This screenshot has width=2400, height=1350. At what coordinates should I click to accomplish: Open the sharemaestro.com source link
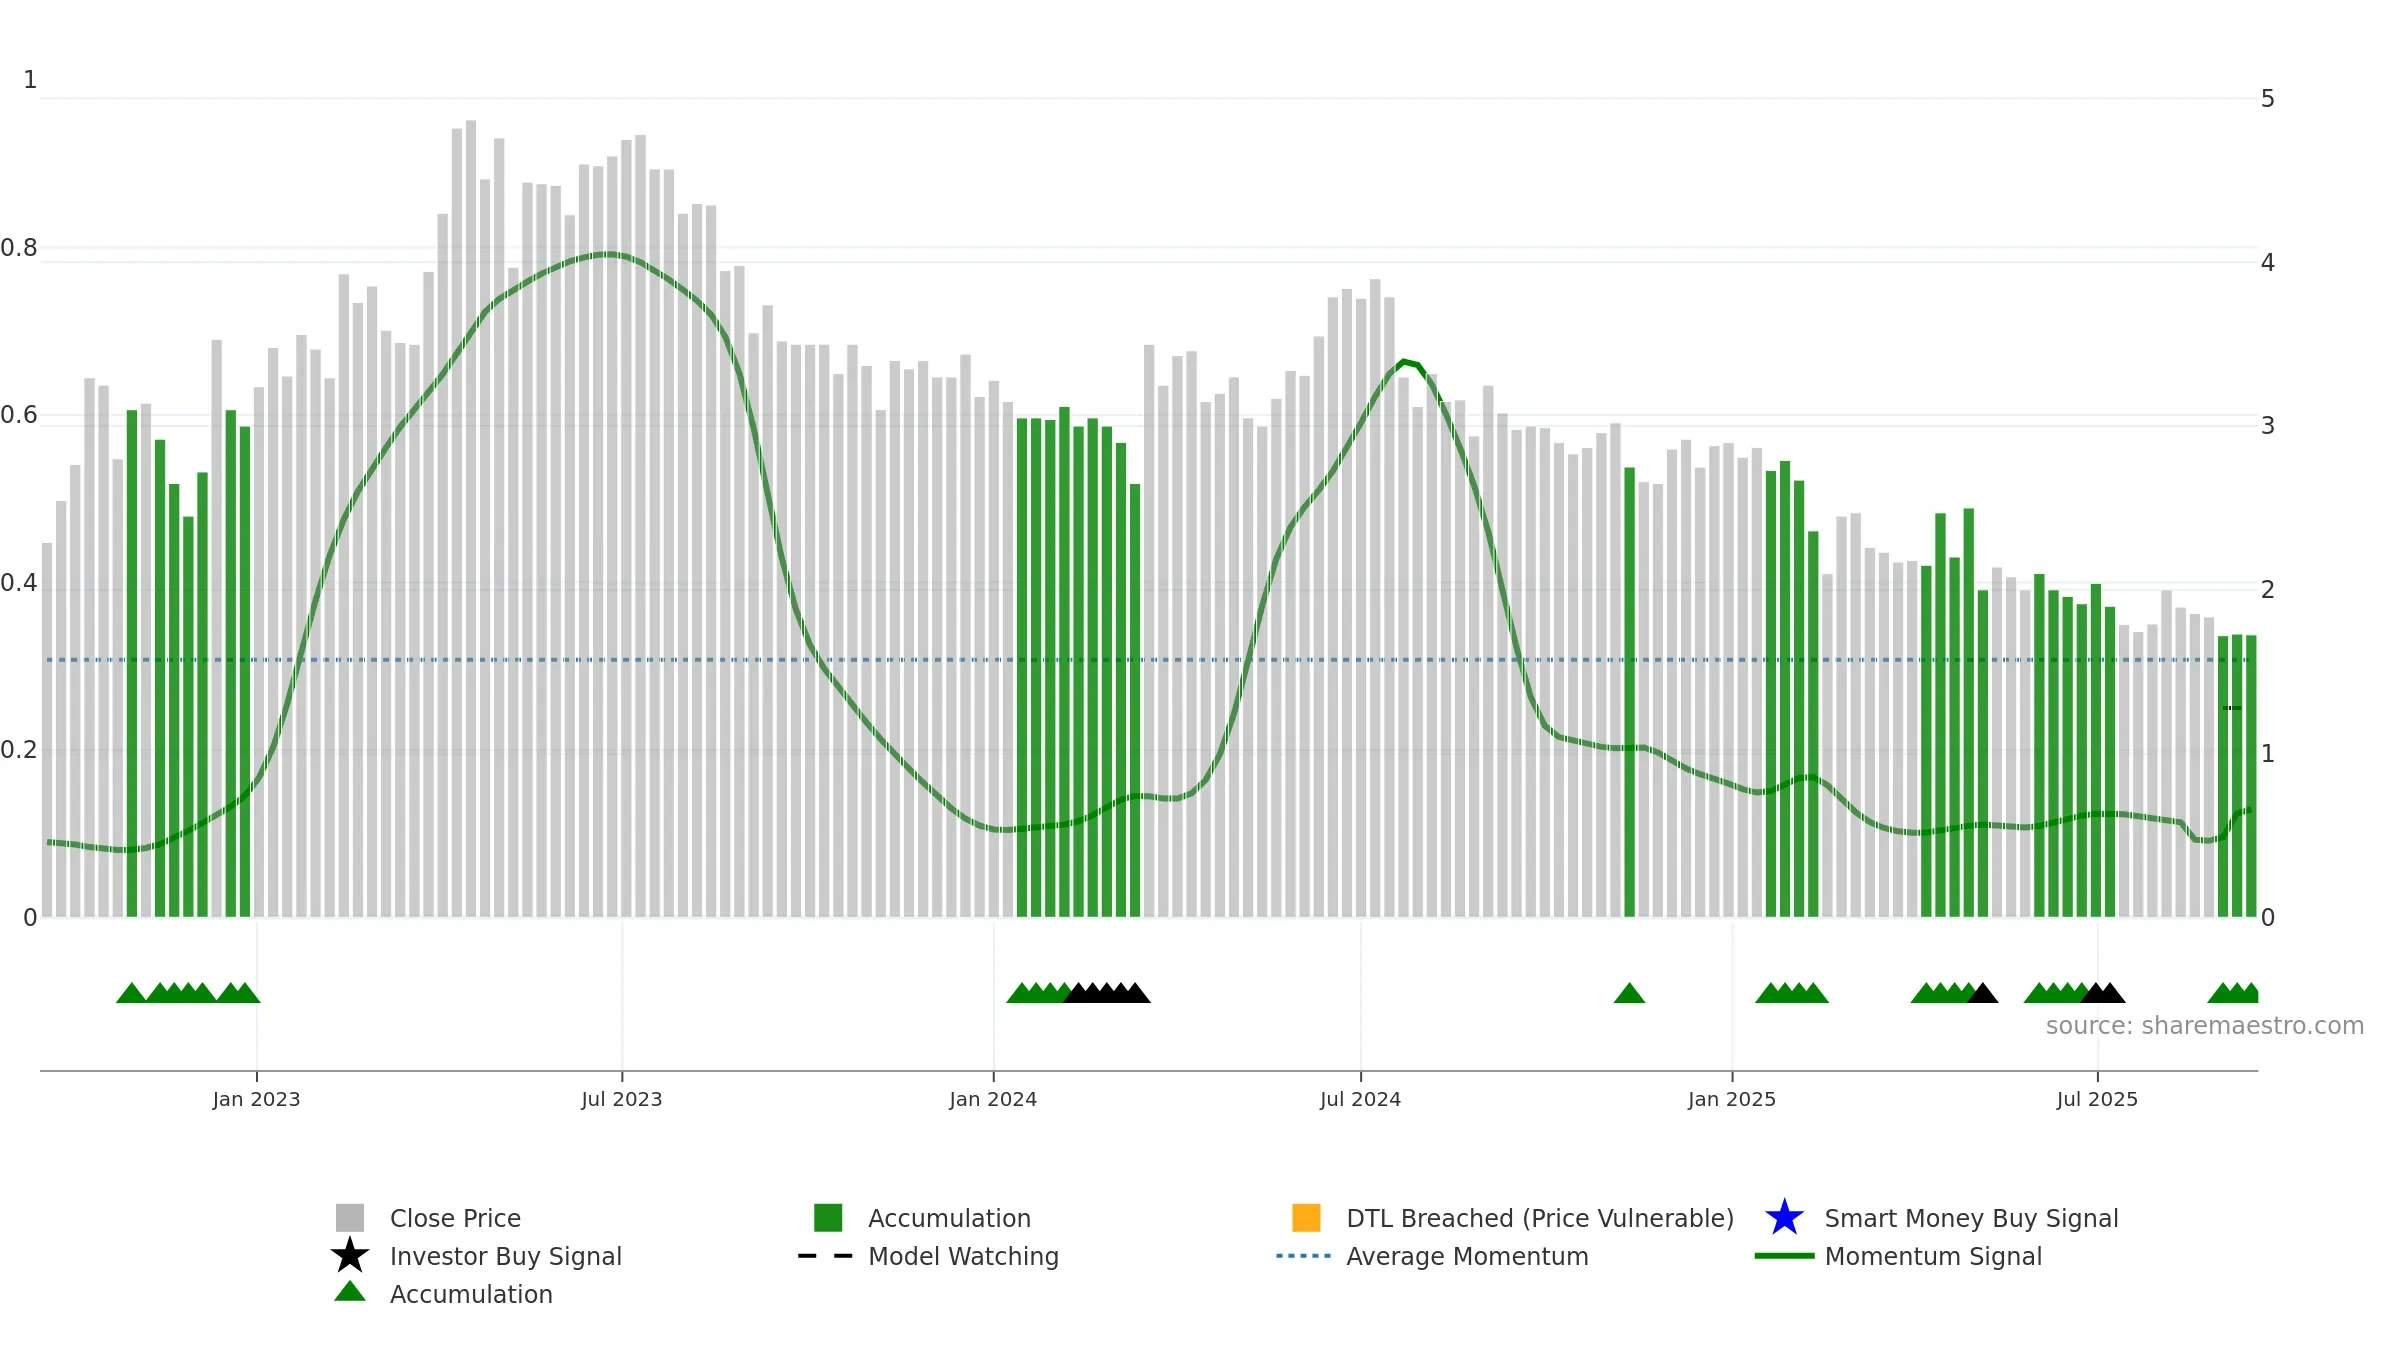click(x=2204, y=1026)
